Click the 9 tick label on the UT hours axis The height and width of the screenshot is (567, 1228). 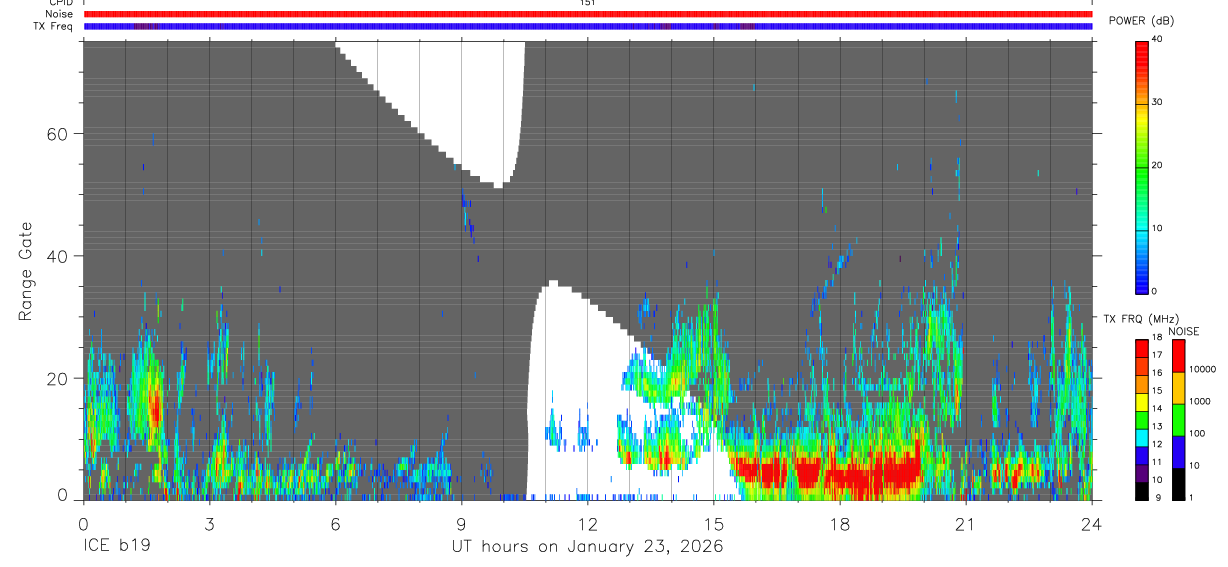coord(461,523)
